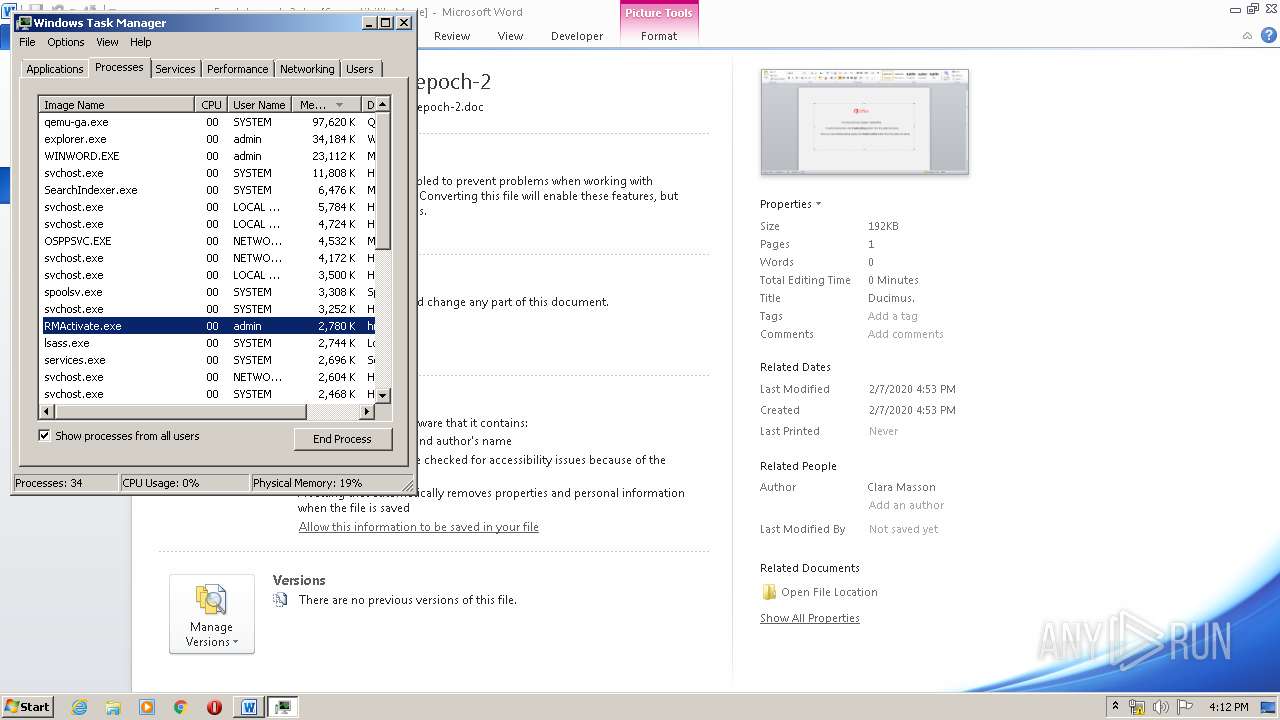The image size is (1280, 720).
Task: Click the process list scroll down arrow
Action: 383,396
